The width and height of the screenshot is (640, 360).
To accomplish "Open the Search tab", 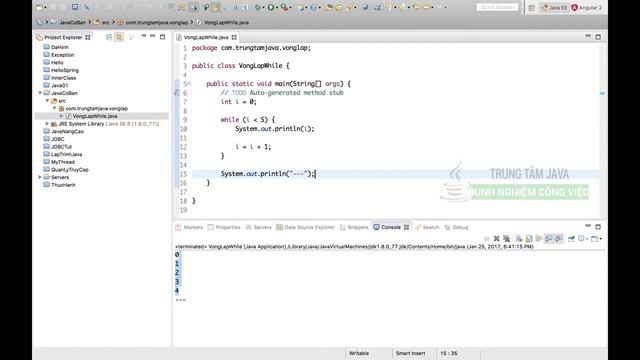I will click(427, 227).
